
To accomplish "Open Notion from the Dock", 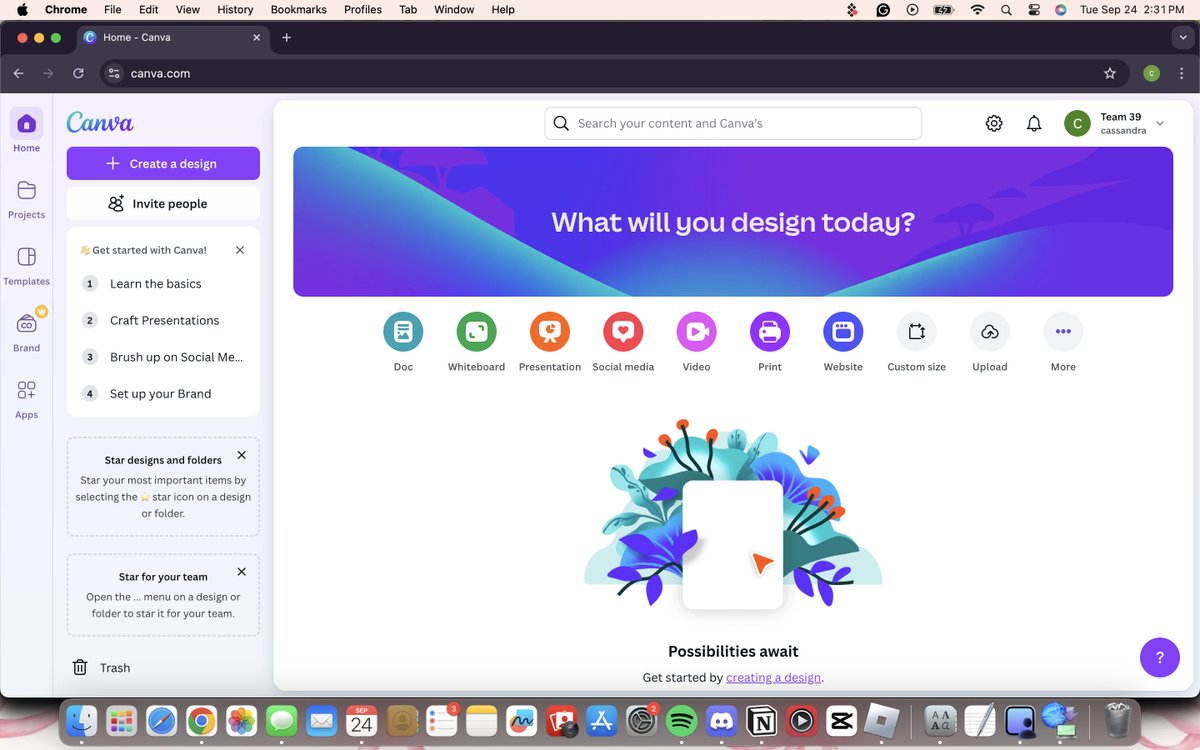I will (x=762, y=720).
